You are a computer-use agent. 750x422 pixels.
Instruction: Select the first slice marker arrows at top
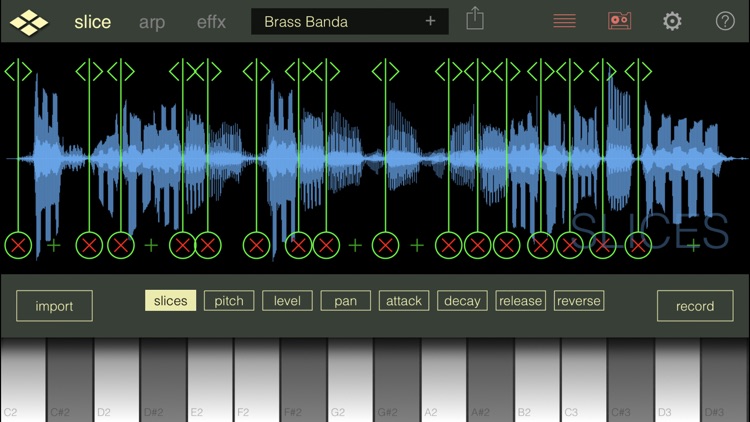[18, 72]
